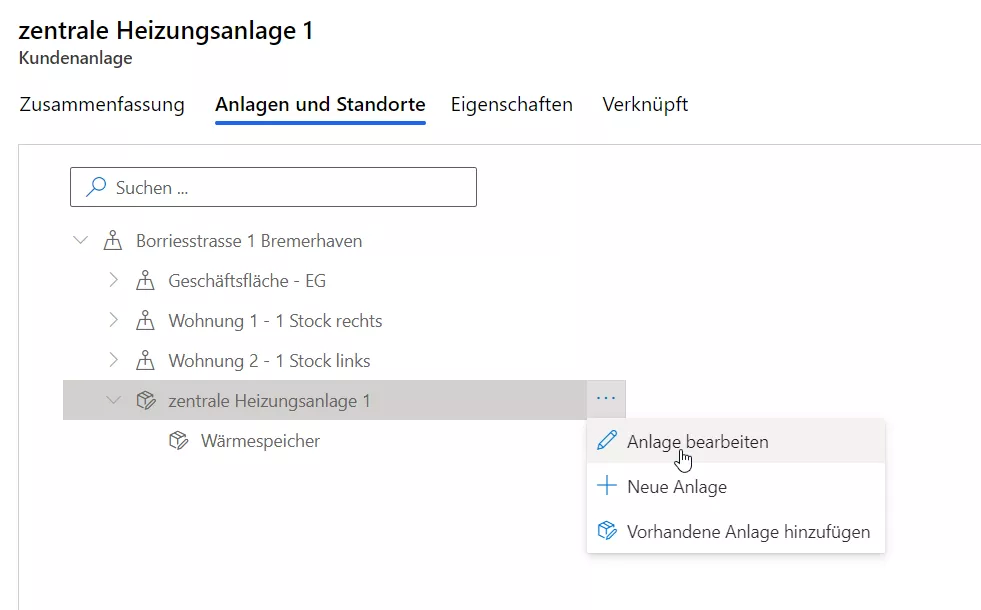Select Neue Anlage in the menu
This screenshot has width=981, height=610.
(x=676, y=487)
